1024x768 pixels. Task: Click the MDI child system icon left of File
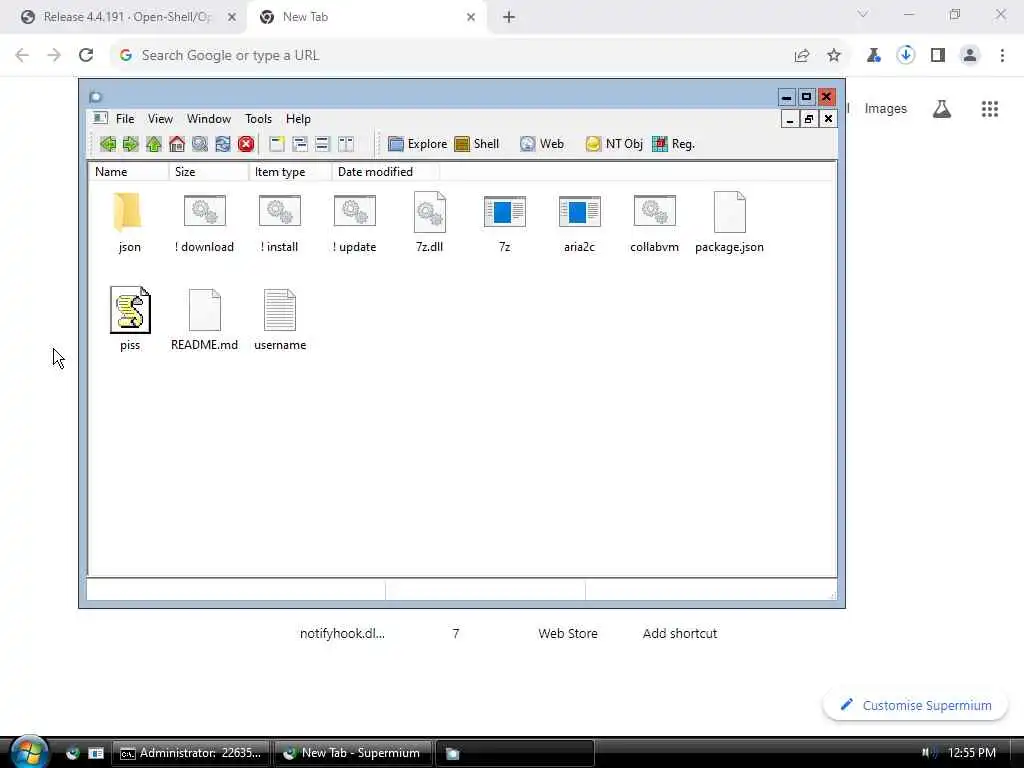[x=100, y=118]
